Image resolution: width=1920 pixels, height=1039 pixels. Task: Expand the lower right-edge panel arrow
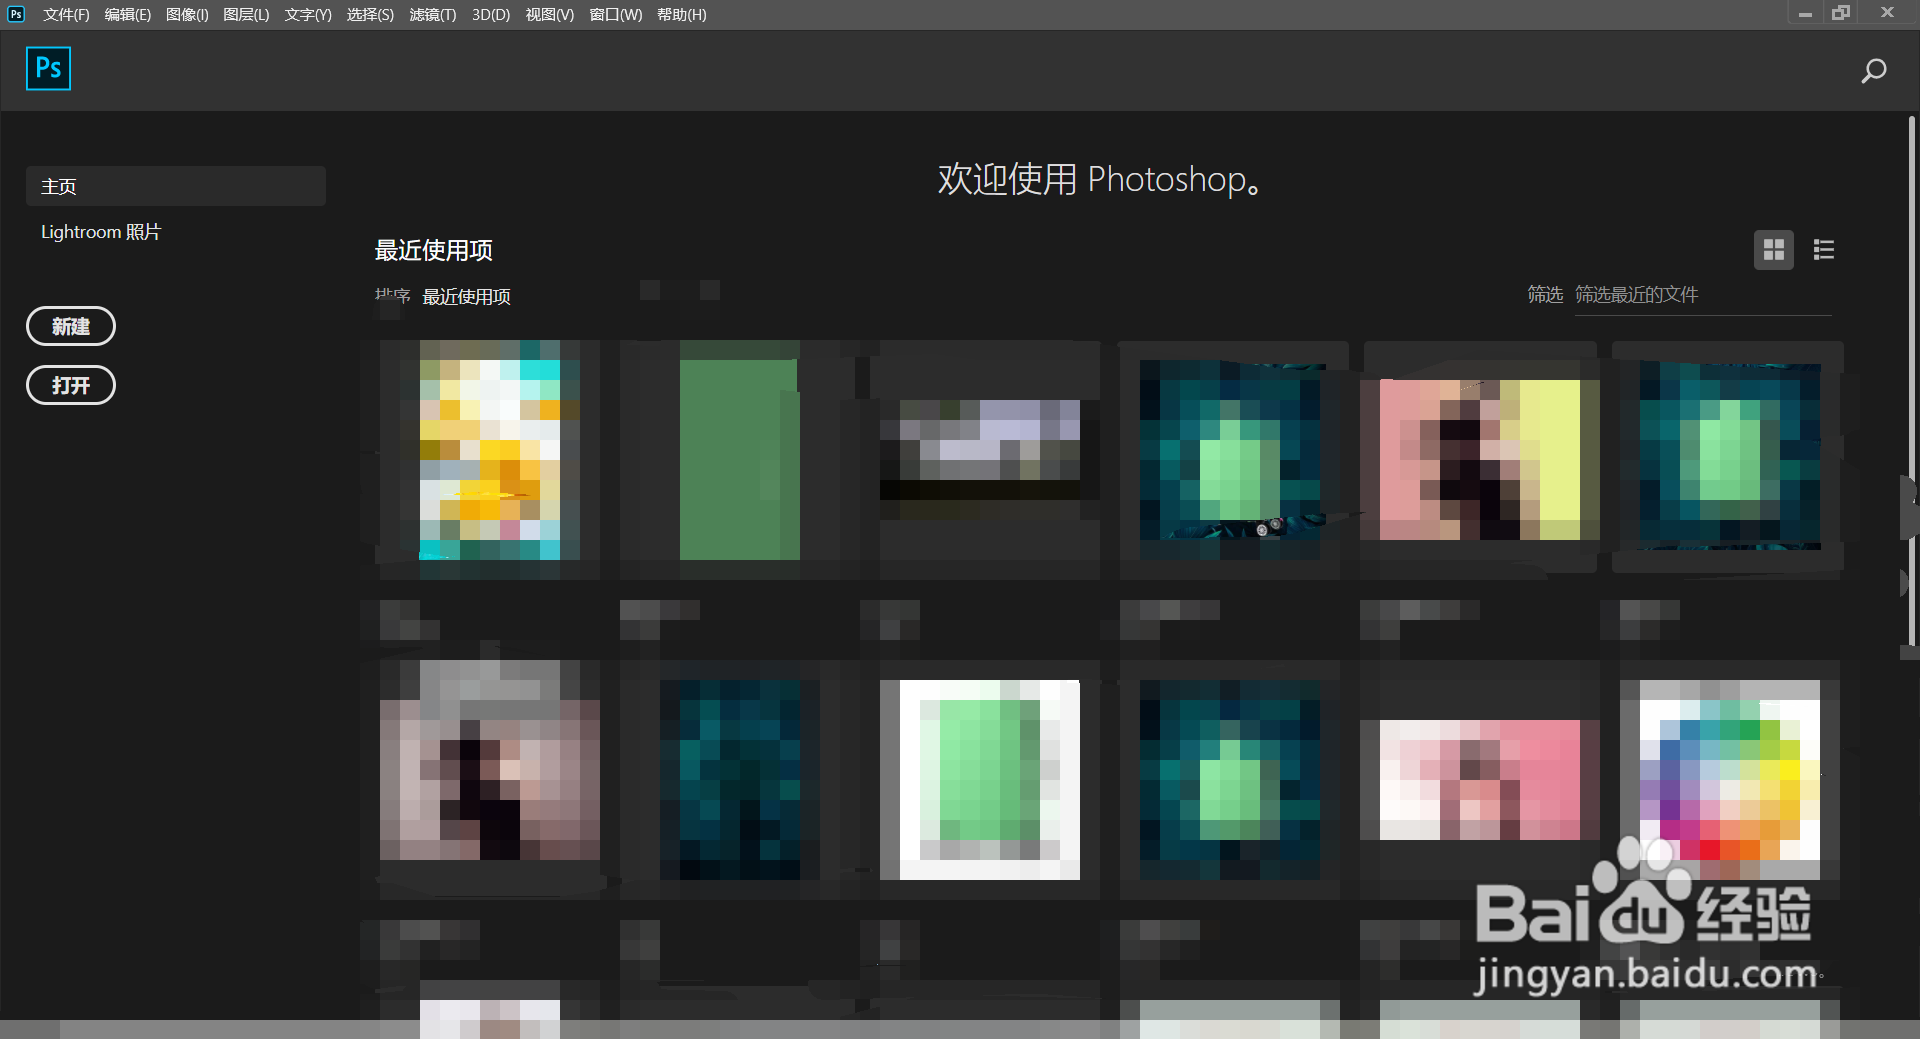pos(1906,579)
